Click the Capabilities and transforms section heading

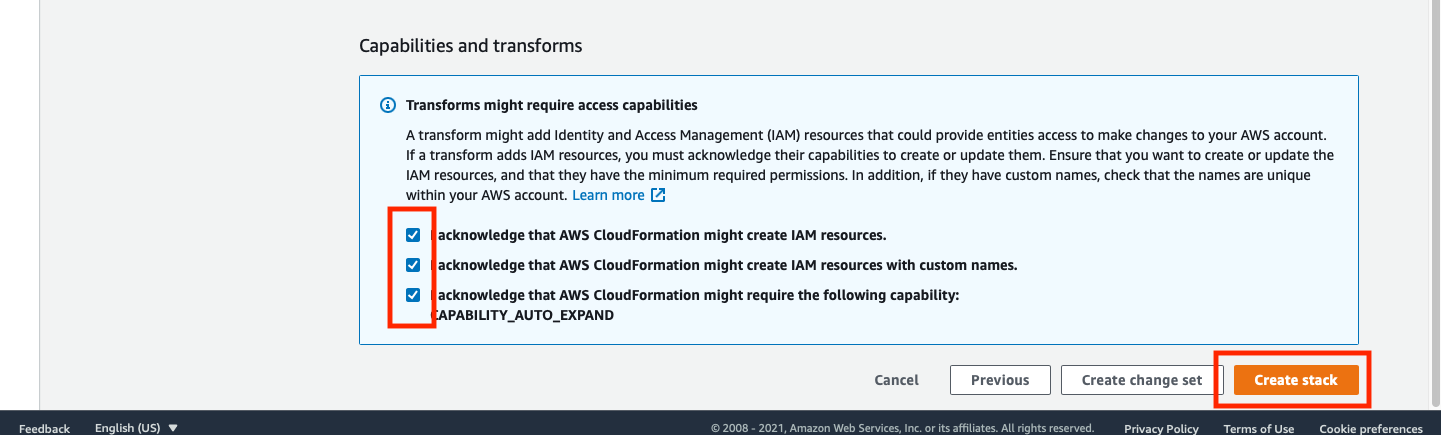[x=470, y=46]
